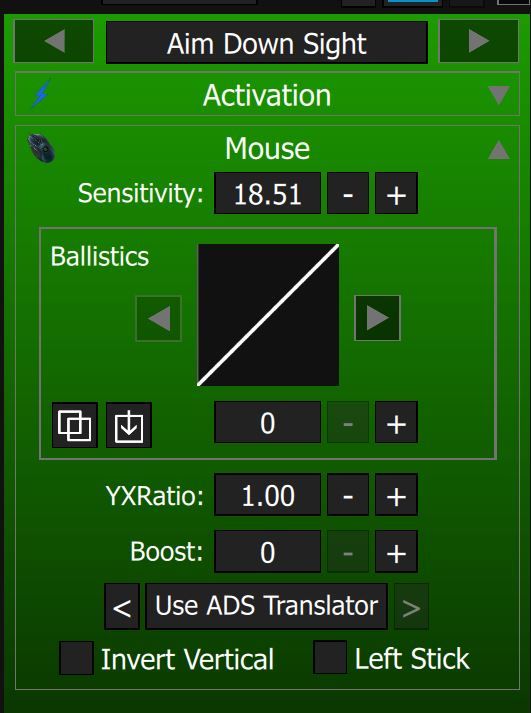Image resolution: width=531 pixels, height=713 pixels.
Task: Switch translator option with left chevron
Action: (x=122, y=607)
